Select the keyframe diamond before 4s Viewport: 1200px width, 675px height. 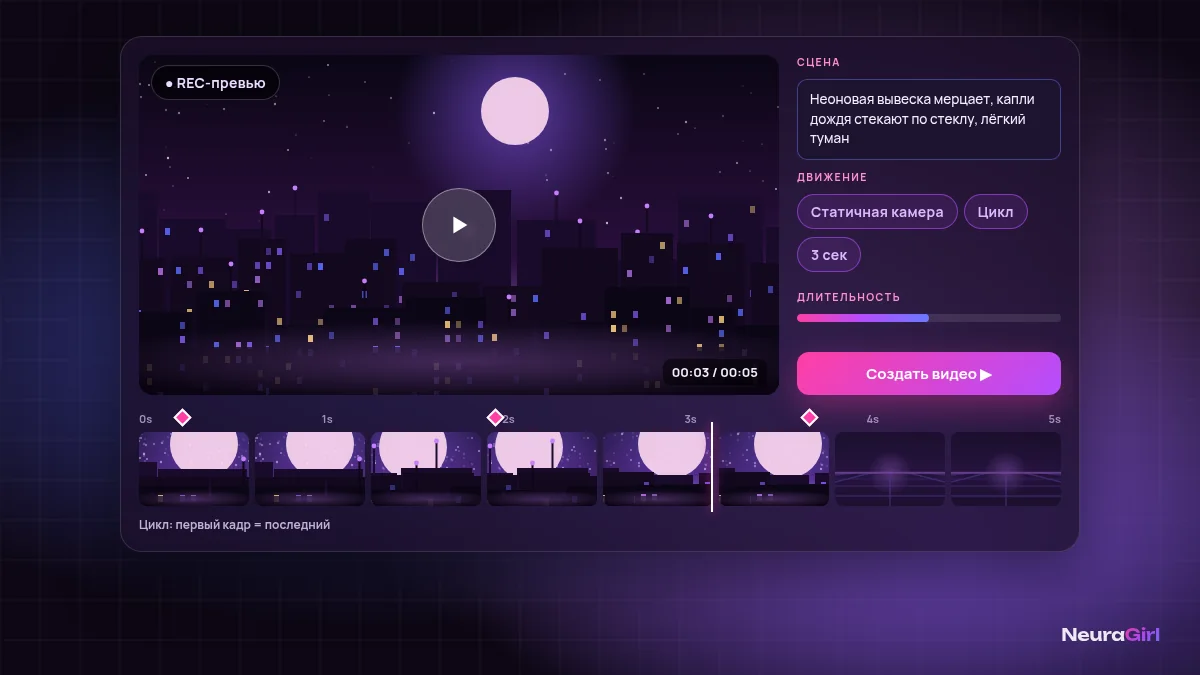click(x=809, y=417)
